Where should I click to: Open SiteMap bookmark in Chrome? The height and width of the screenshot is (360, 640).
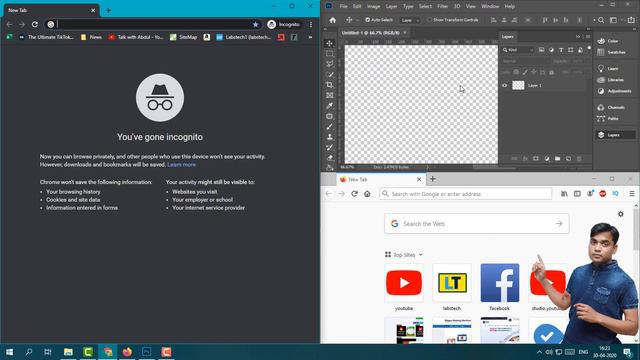pyautogui.click(x=183, y=37)
